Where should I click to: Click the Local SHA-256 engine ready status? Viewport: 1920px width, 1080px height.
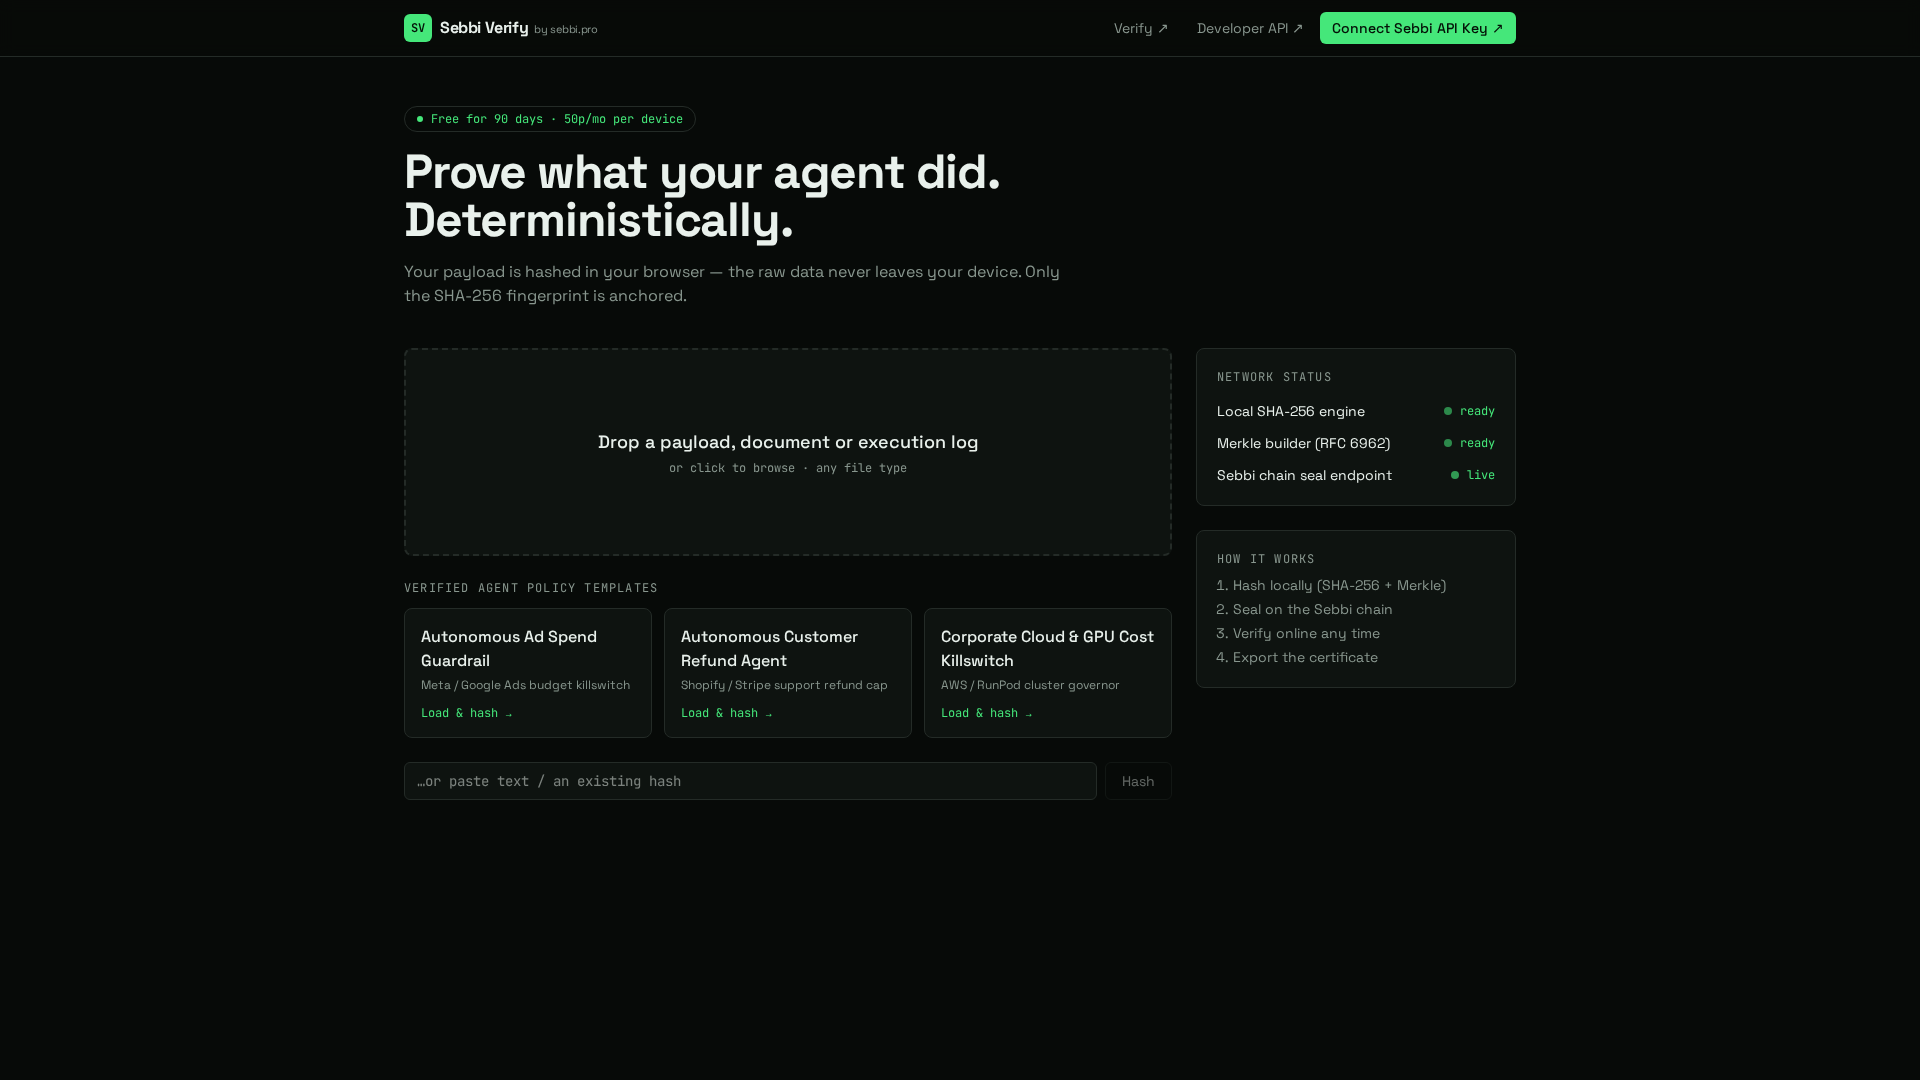click(x=1469, y=411)
